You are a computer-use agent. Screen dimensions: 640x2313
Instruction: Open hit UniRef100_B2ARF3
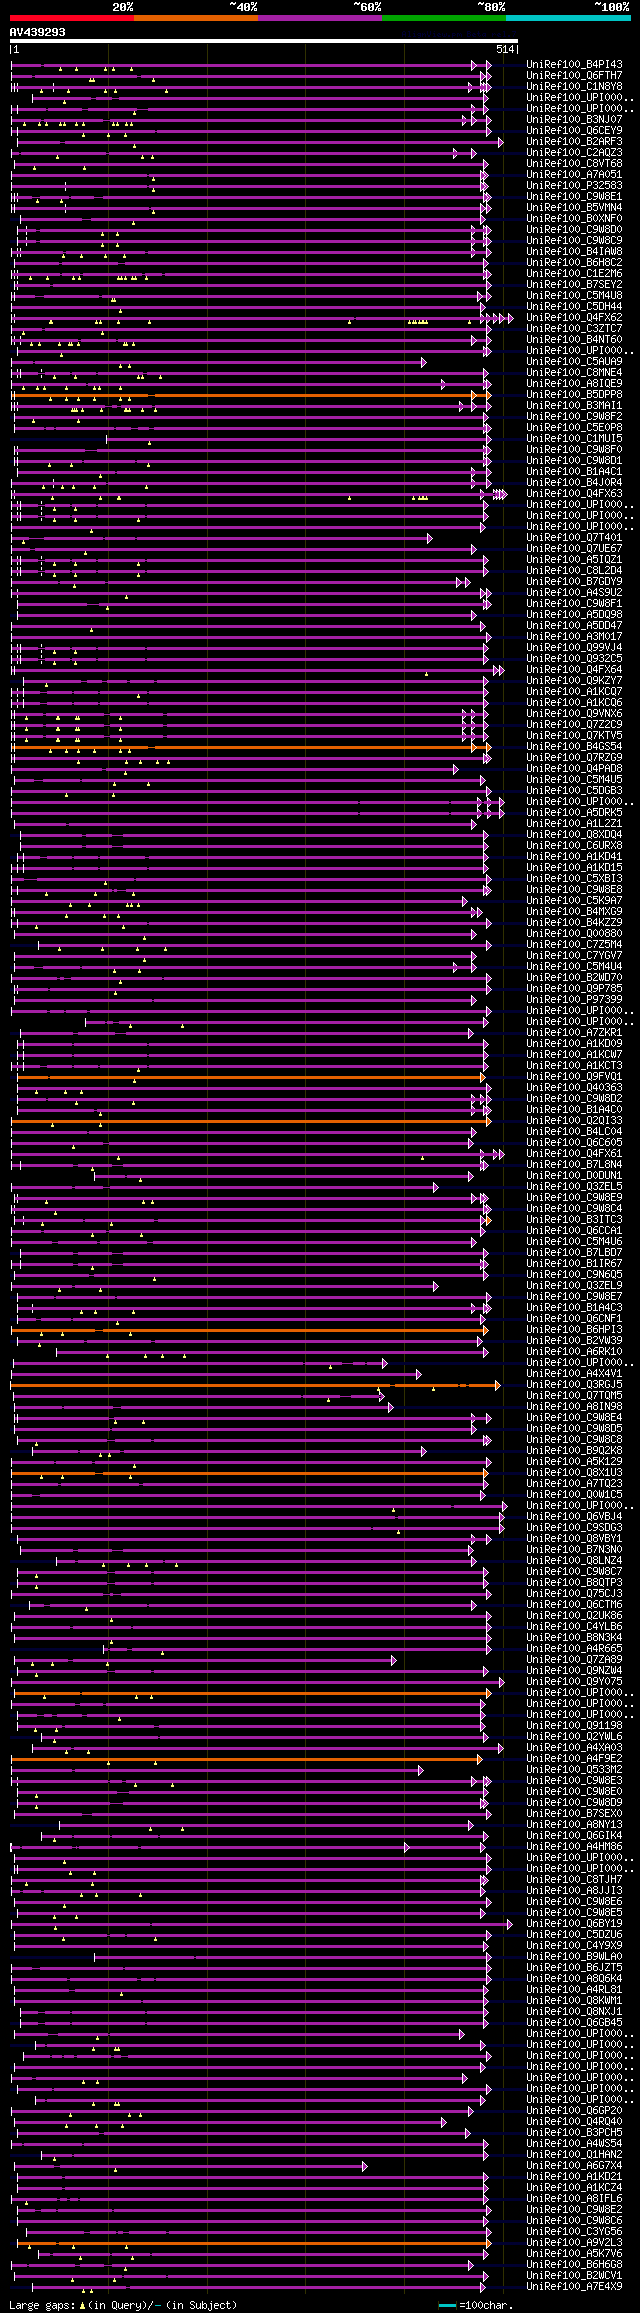pyautogui.click(x=574, y=141)
